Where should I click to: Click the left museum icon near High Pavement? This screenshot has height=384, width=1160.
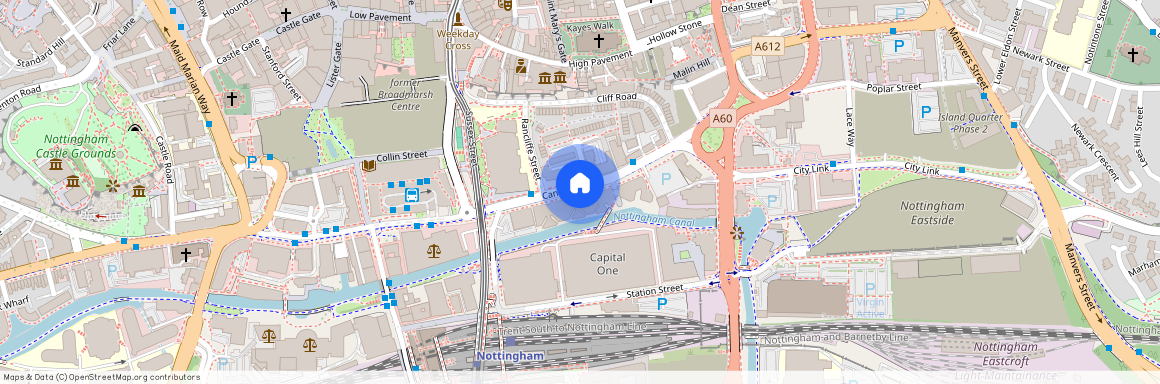545,78
